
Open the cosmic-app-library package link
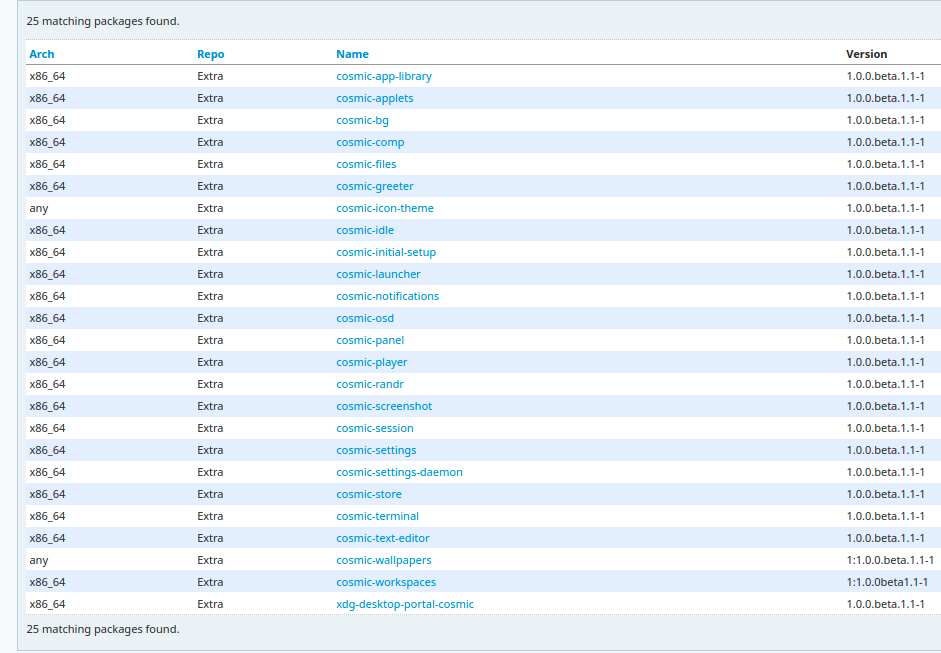tap(384, 76)
